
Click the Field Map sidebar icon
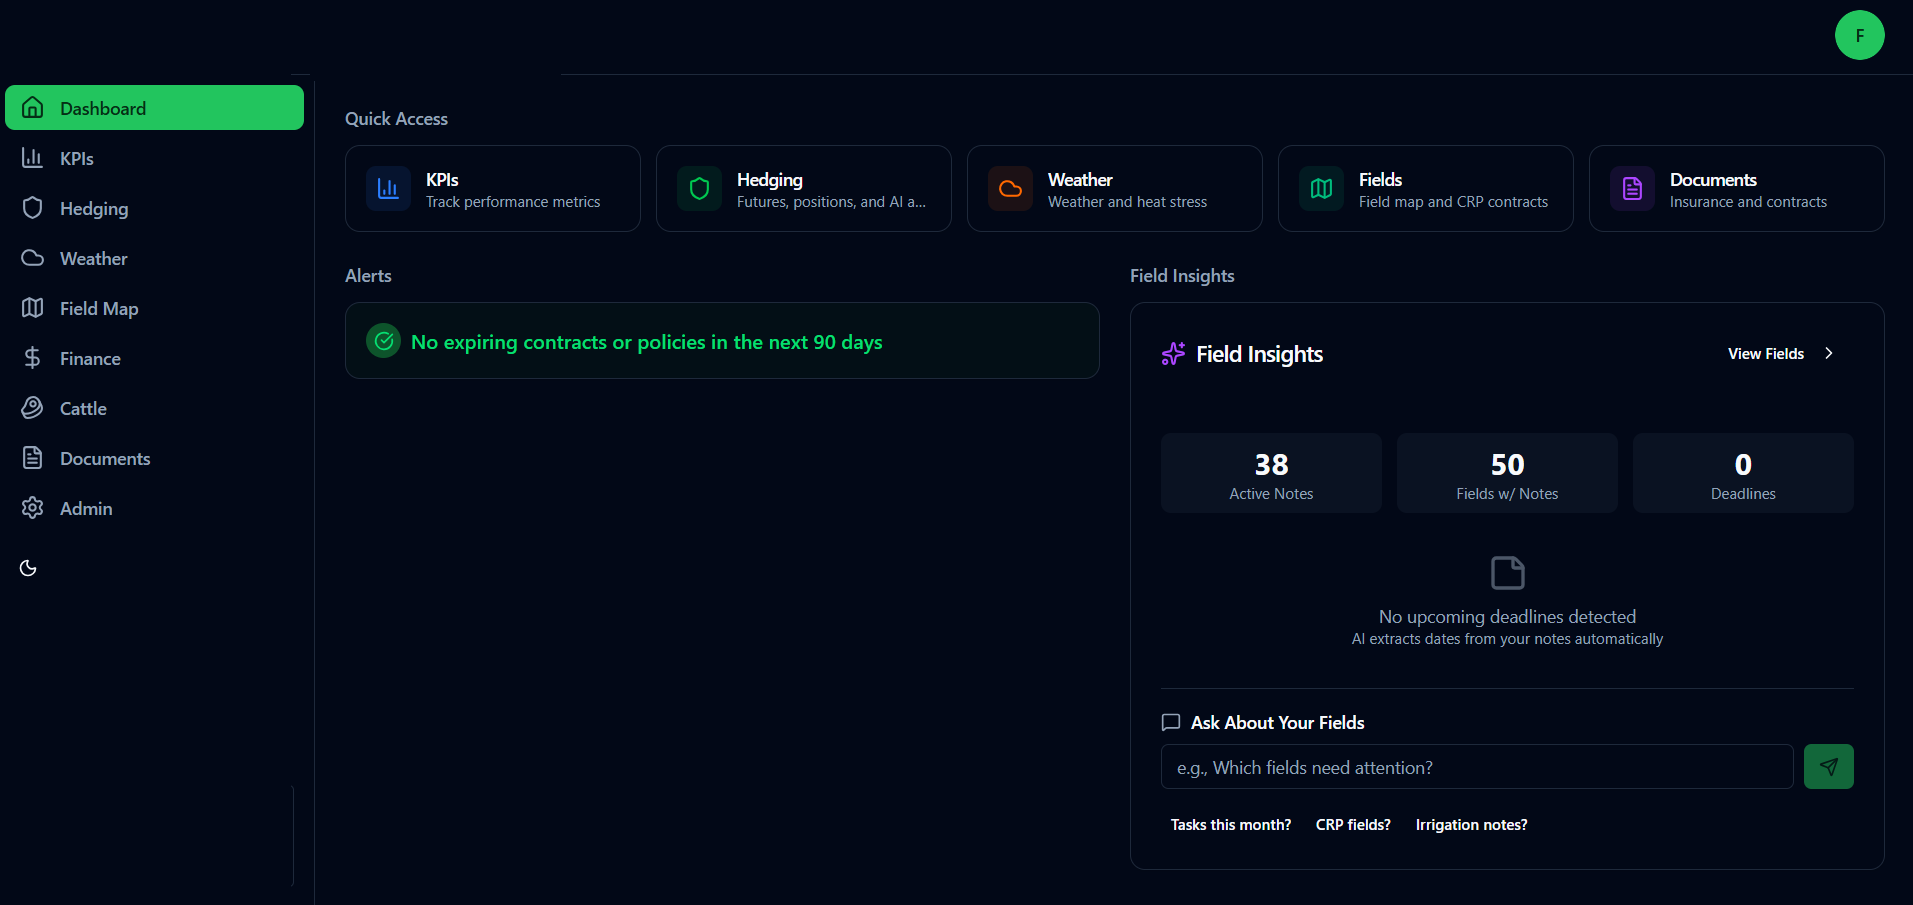tap(33, 308)
